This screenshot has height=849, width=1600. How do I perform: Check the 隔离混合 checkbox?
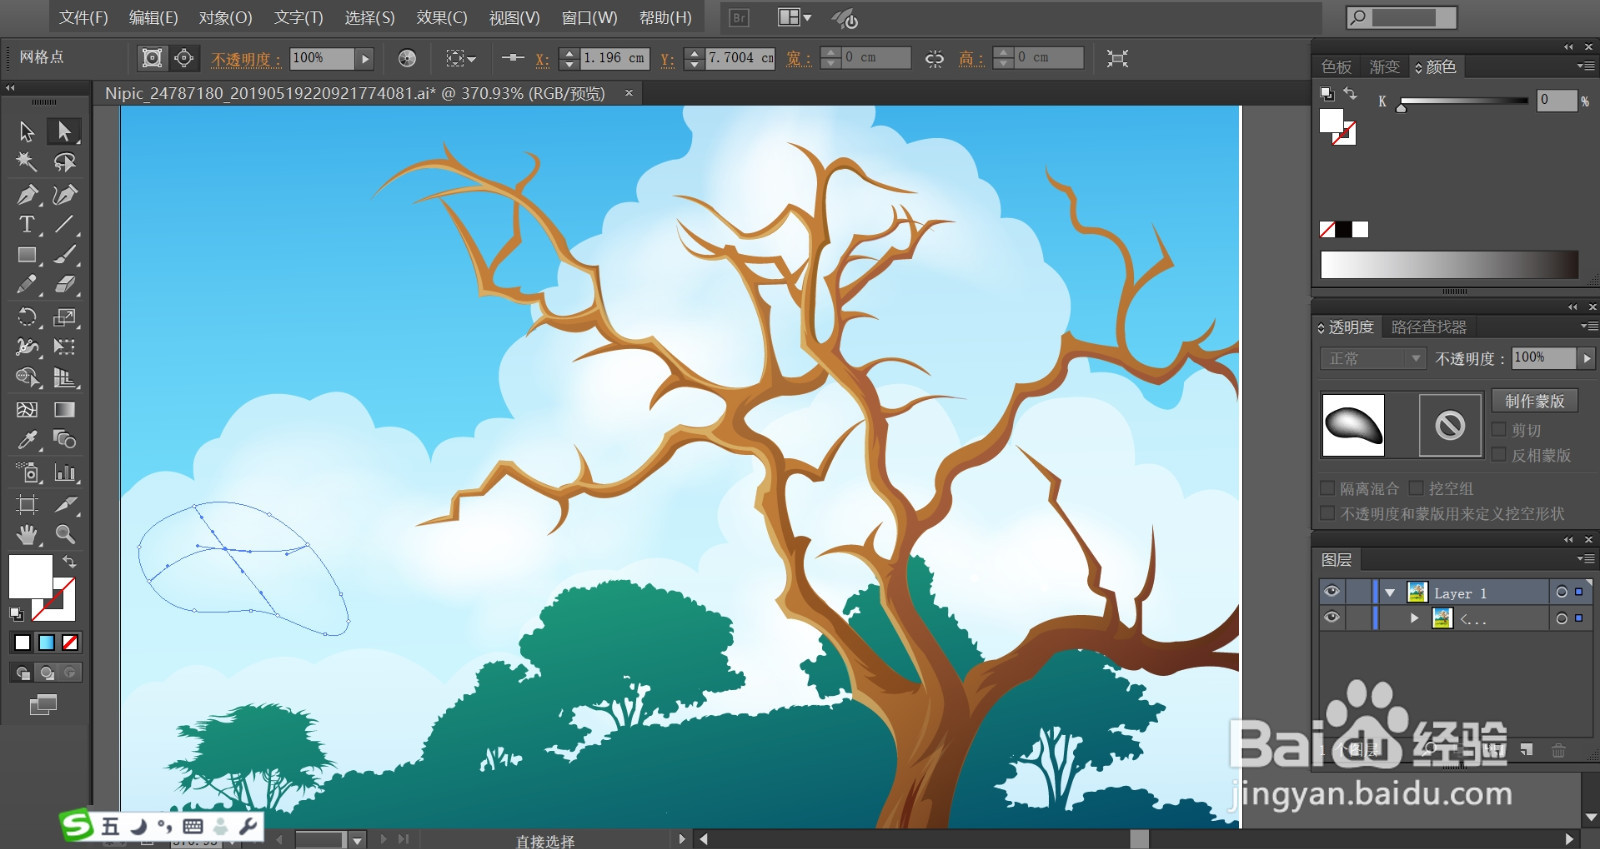click(1328, 488)
